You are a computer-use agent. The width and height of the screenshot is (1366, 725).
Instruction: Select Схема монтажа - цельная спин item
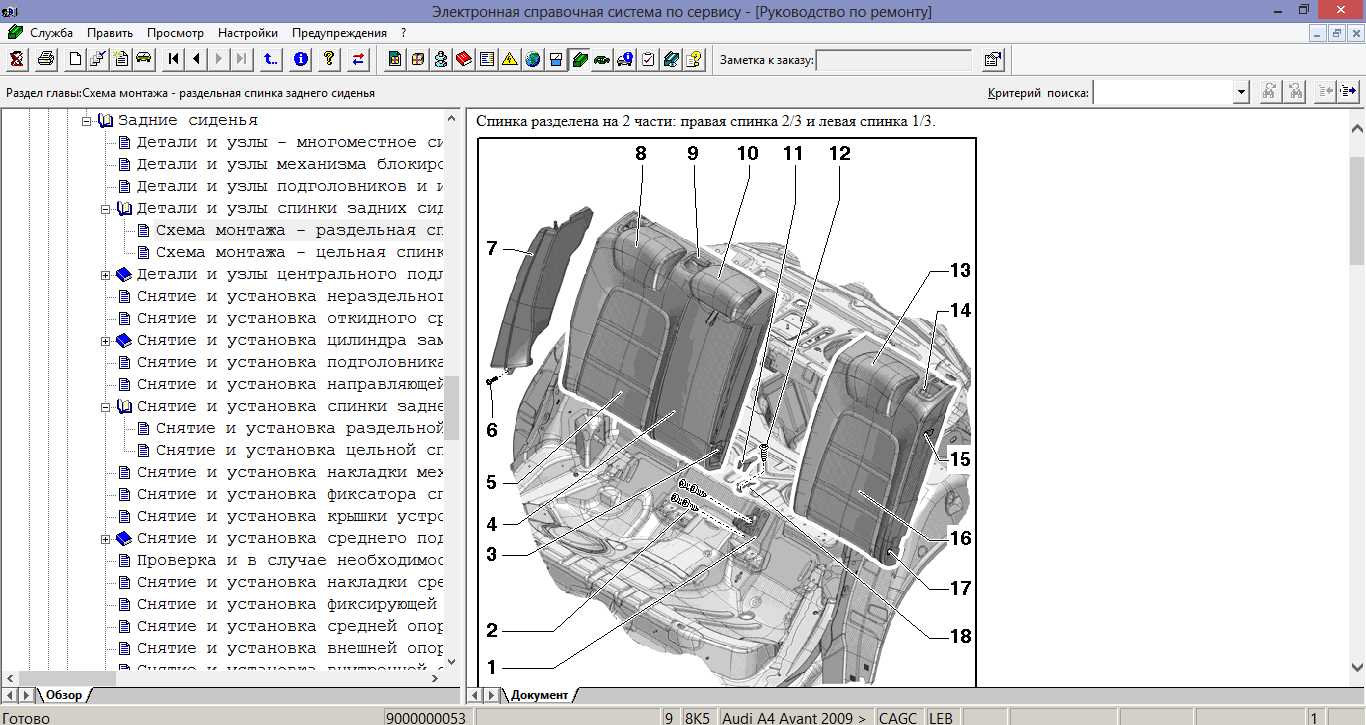point(300,252)
